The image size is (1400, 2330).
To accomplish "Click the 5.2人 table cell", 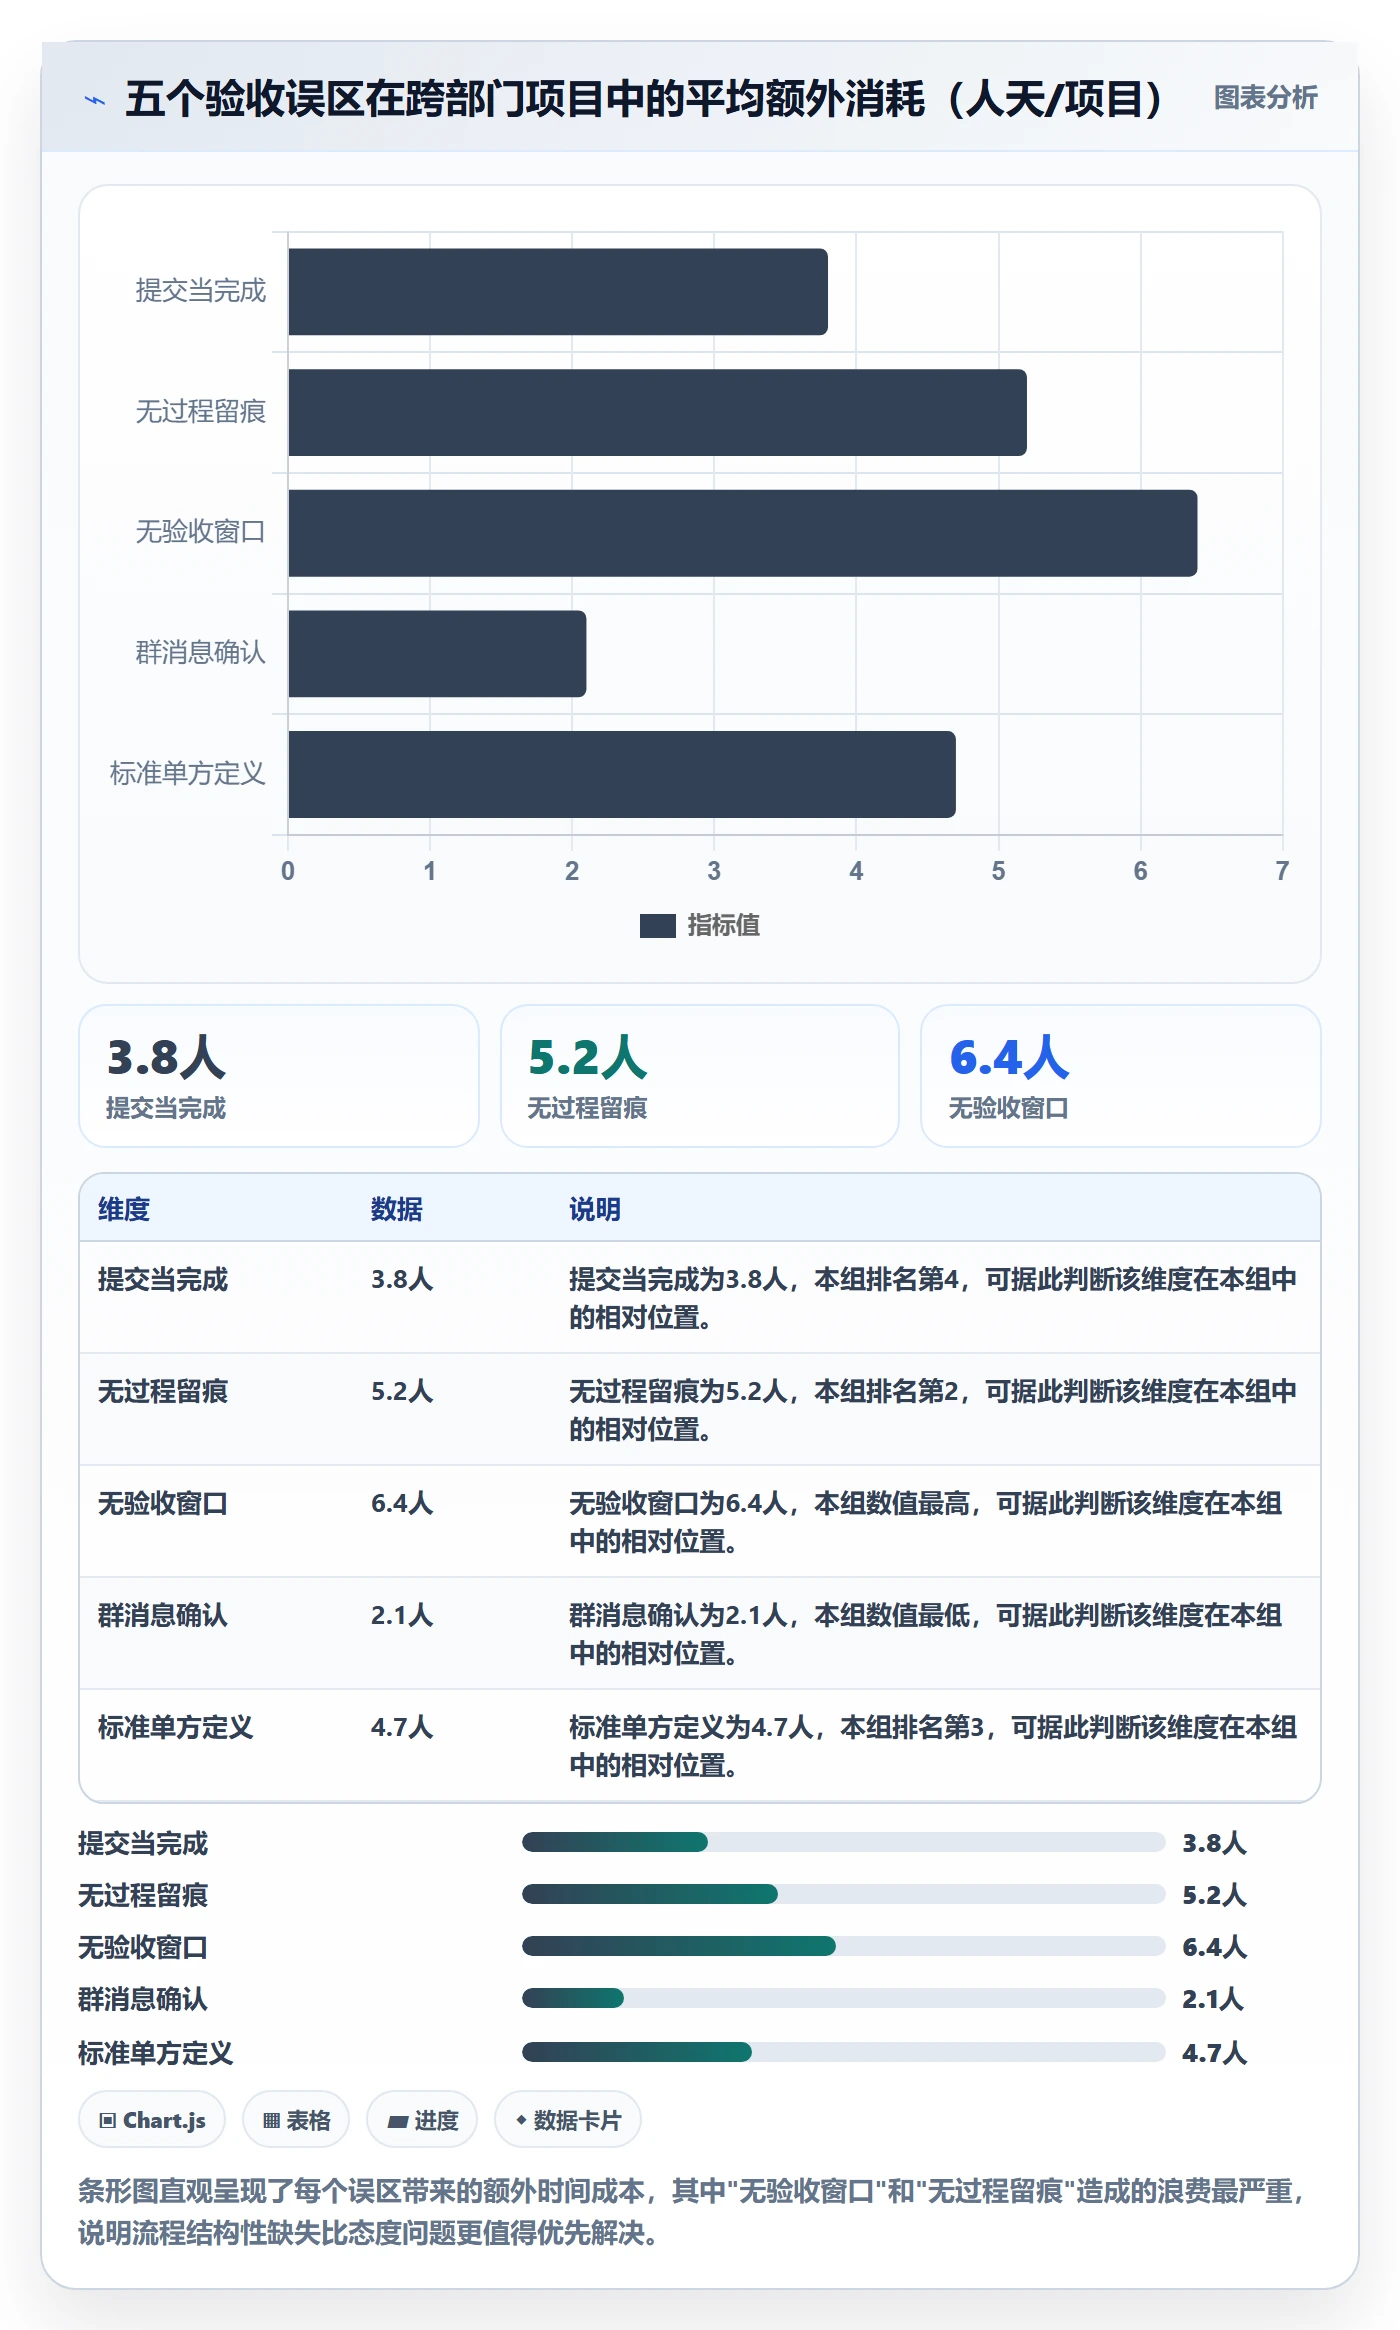I will 402,1392.
